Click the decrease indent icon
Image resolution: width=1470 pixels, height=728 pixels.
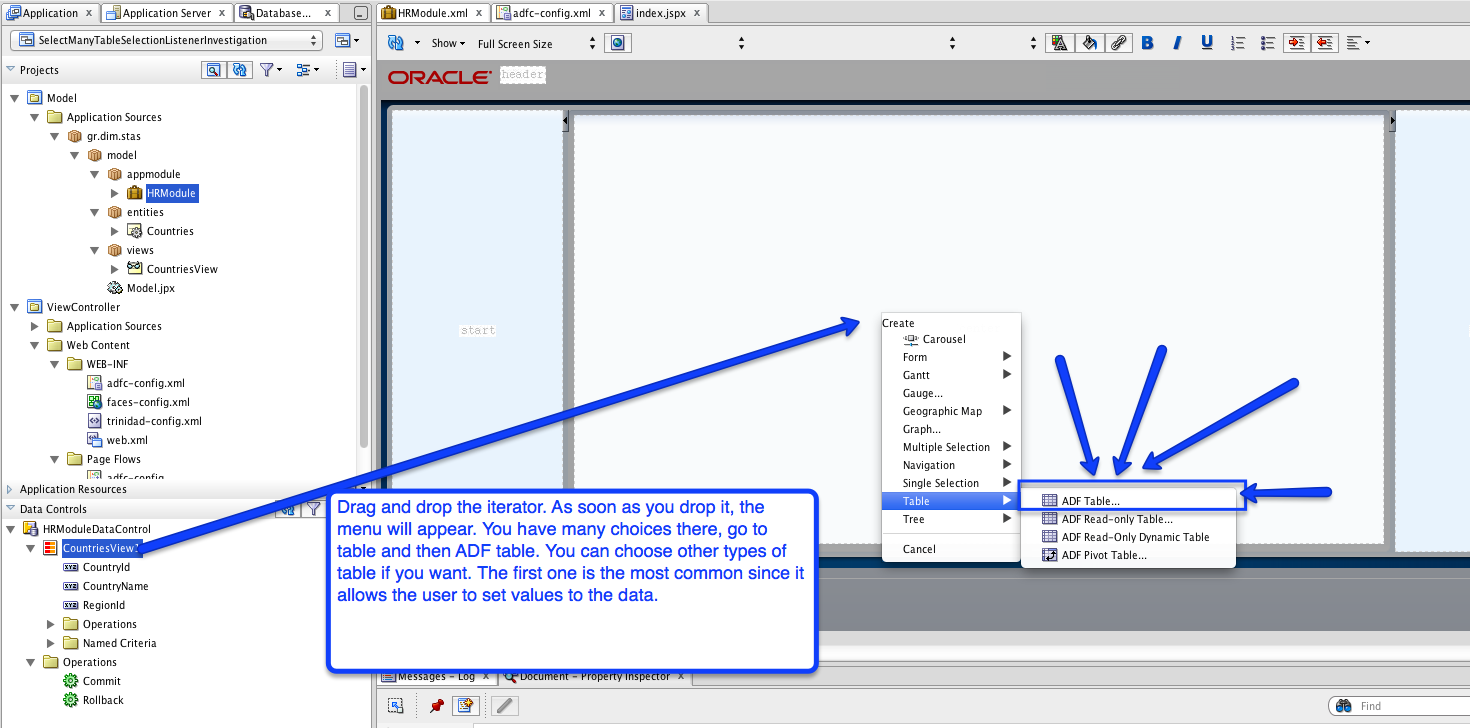click(x=1326, y=43)
